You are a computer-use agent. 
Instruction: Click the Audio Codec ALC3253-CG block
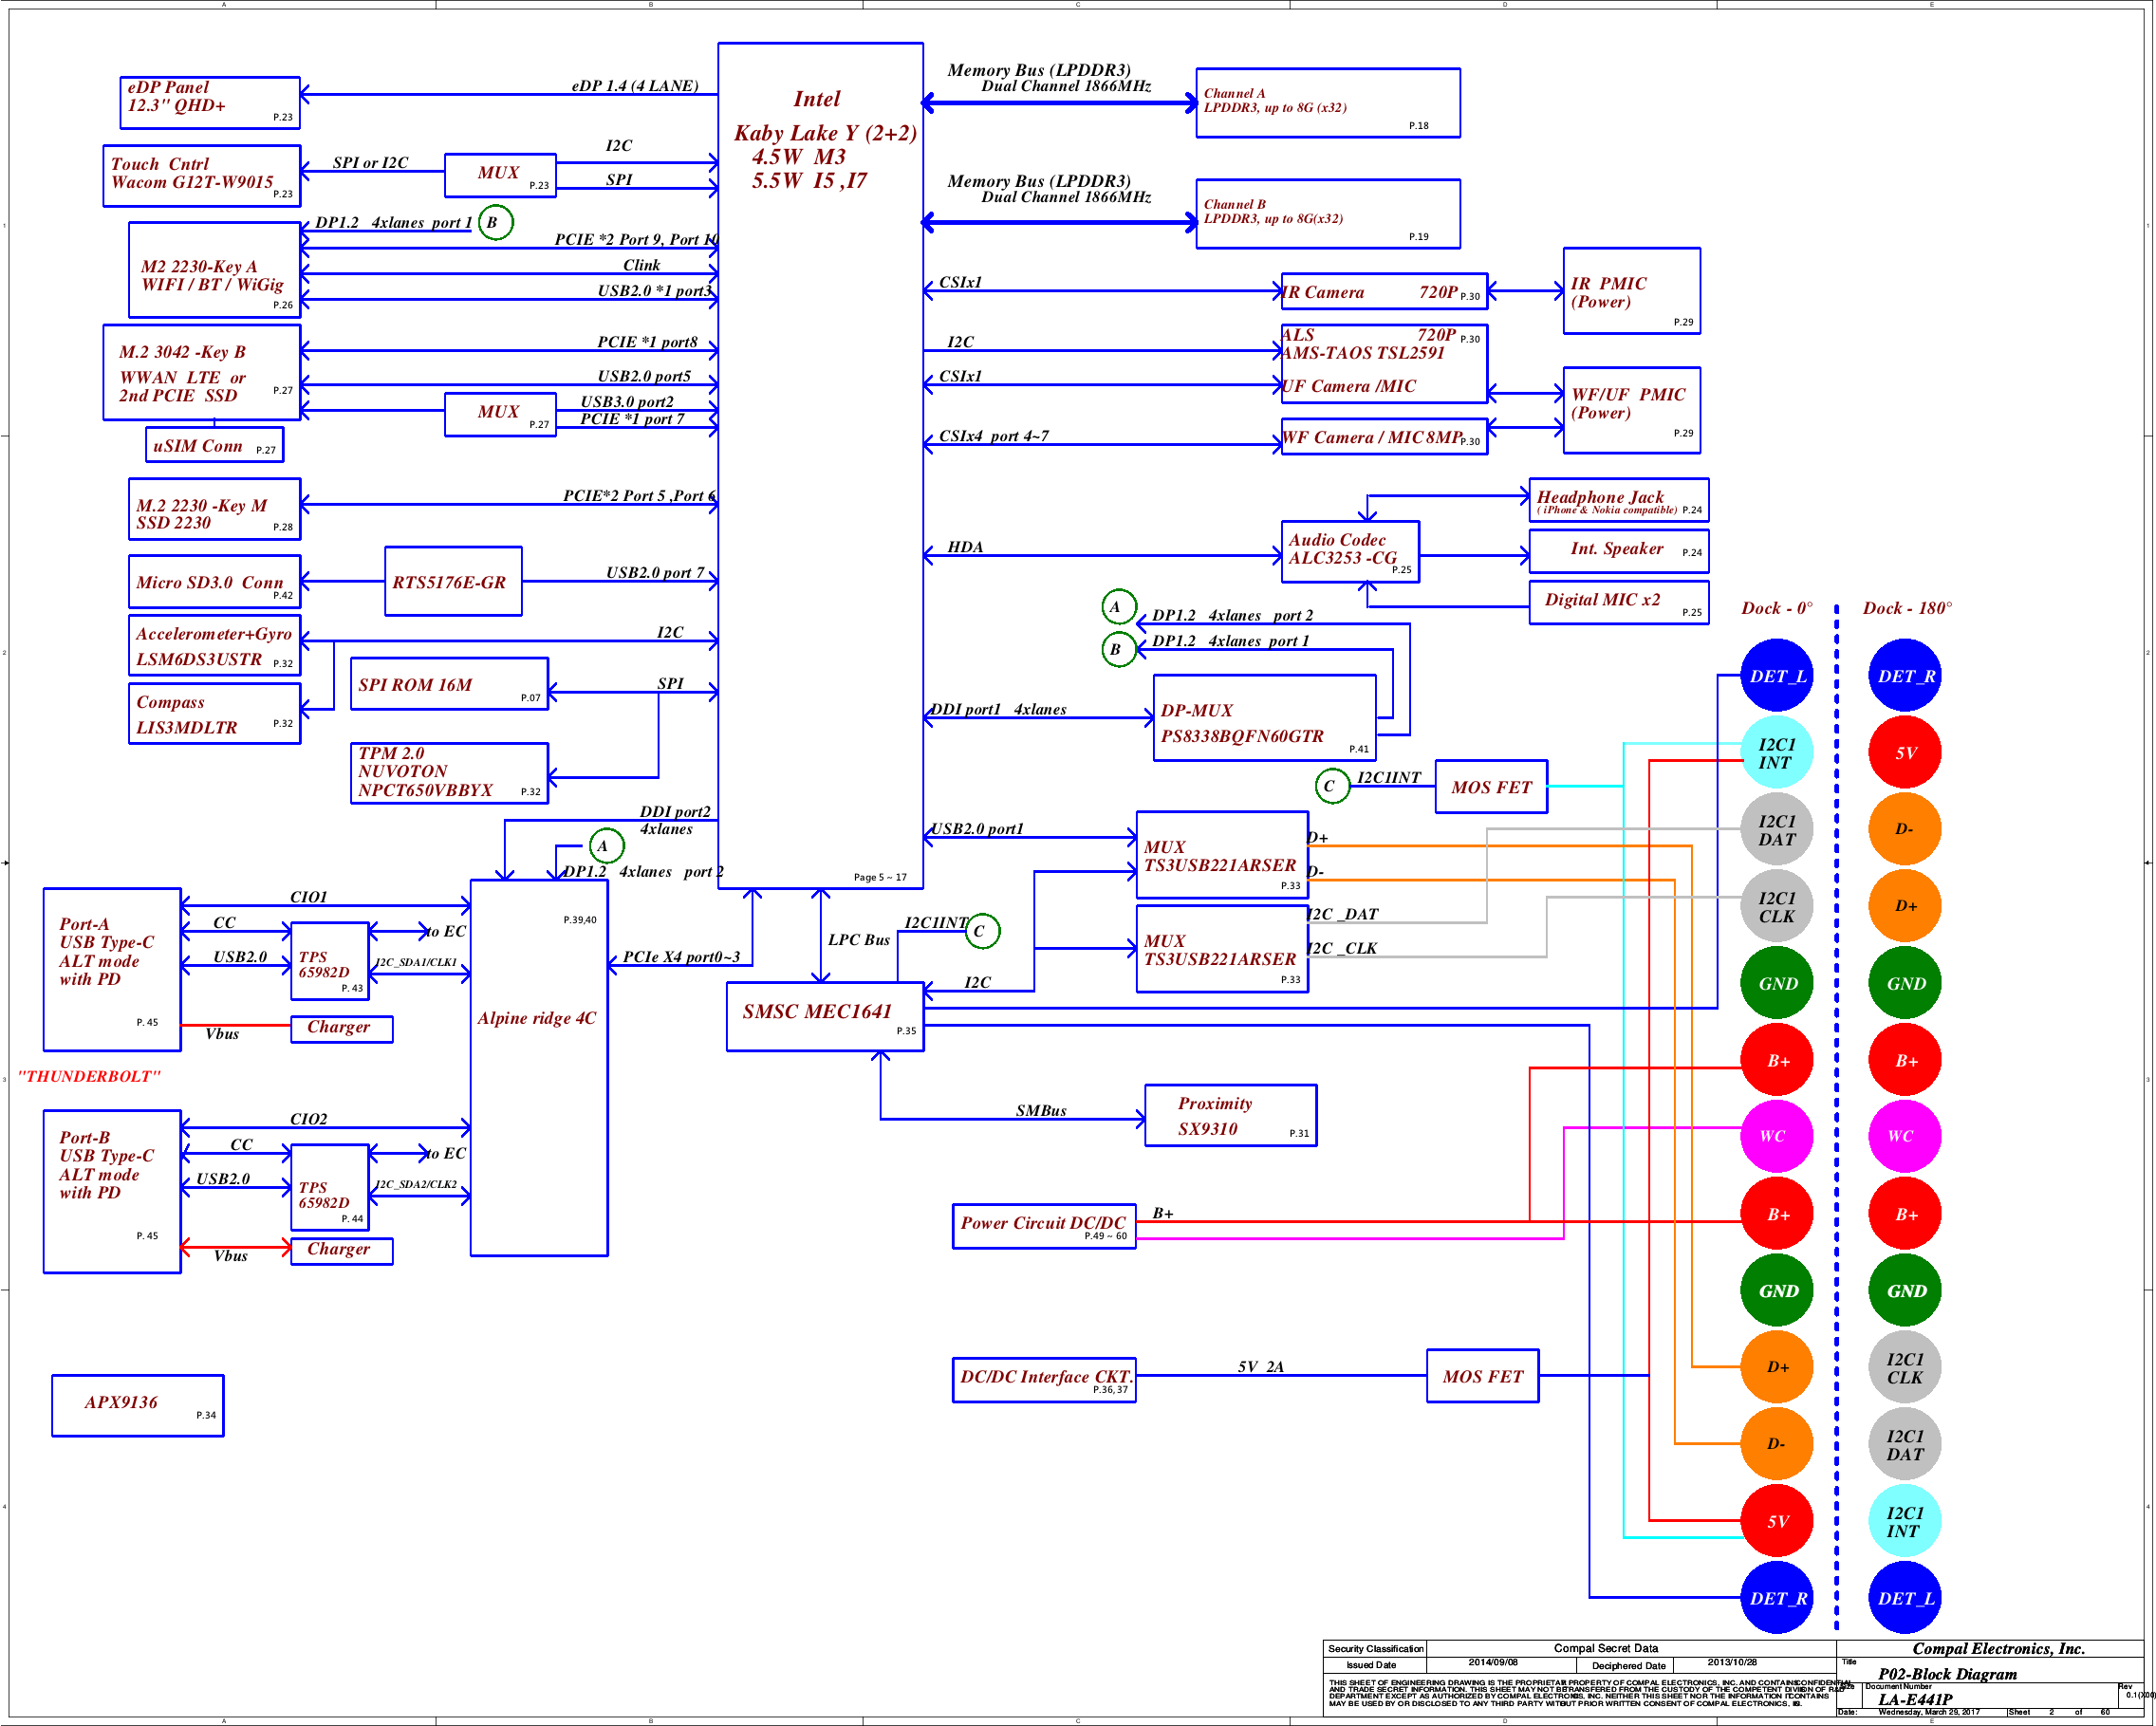[x=1350, y=551]
